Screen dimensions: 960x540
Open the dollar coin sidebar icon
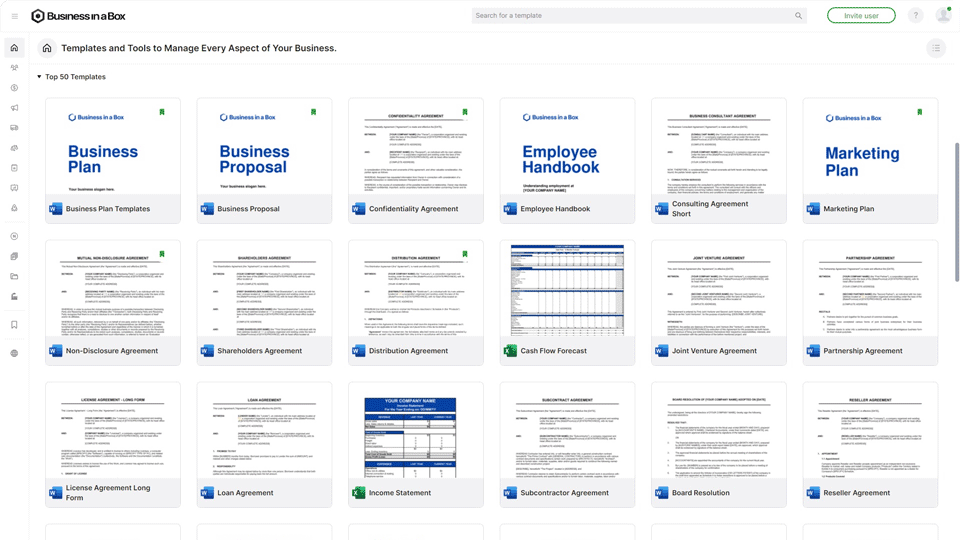tap(14, 88)
